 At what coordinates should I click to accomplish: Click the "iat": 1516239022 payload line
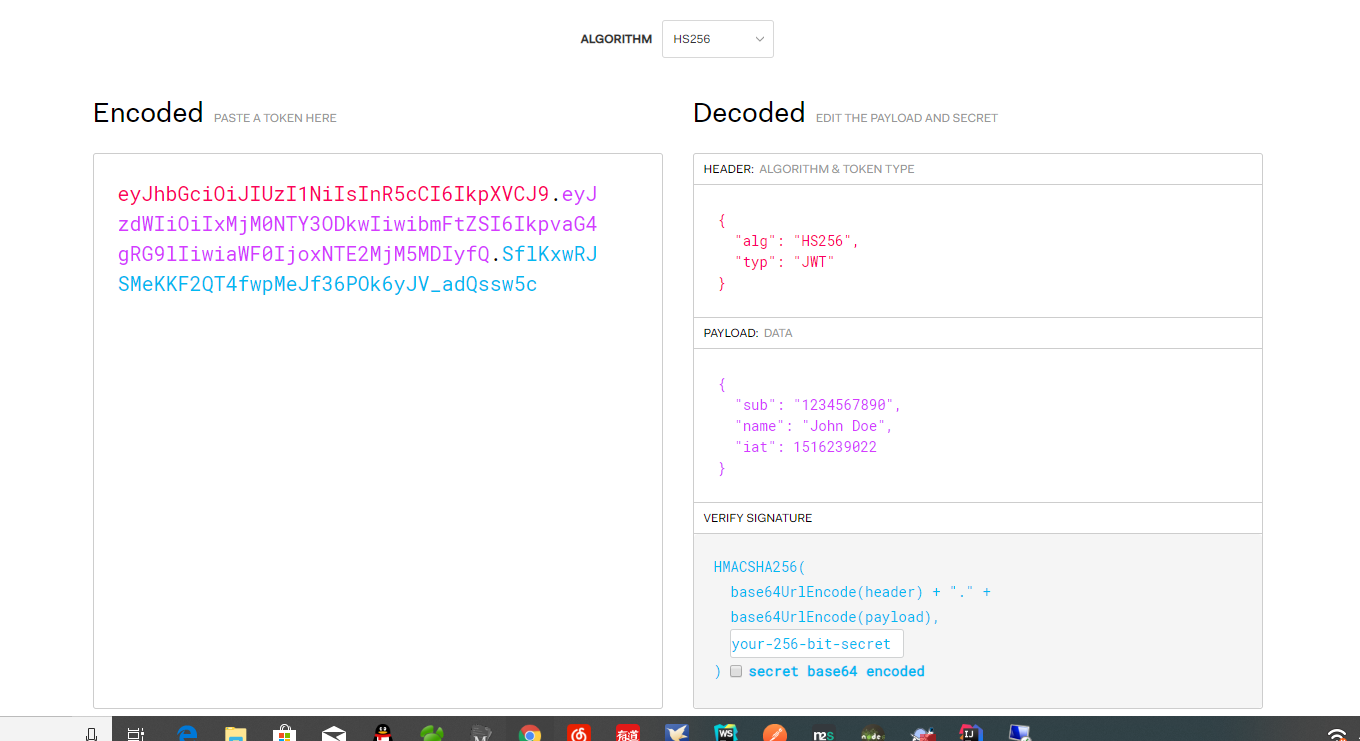pos(806,447)
